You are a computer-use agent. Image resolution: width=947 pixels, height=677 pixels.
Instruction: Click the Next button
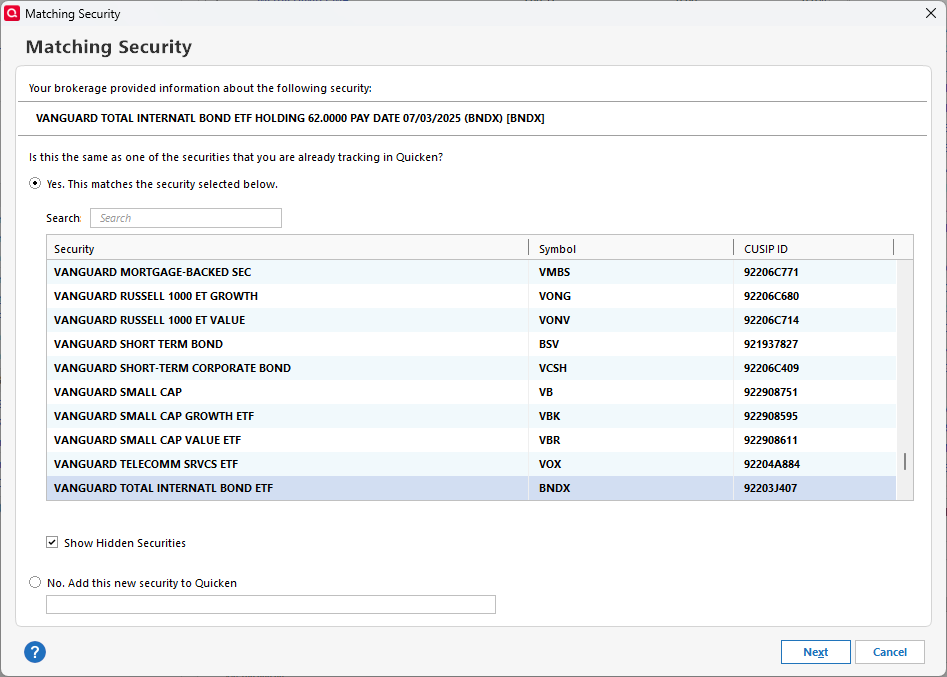[815, 652]
